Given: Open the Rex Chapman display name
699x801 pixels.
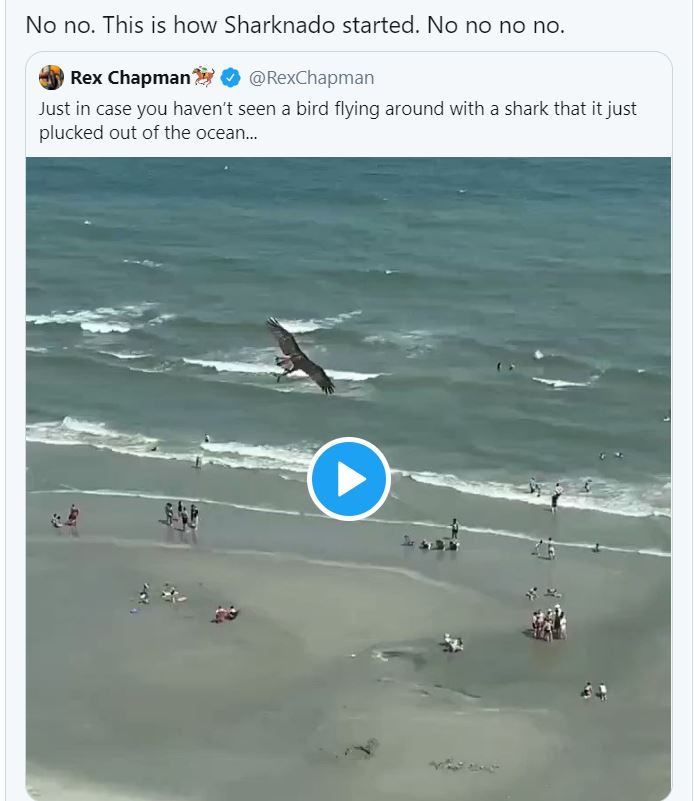Looking at the screenshot, I should click(129, 78).
